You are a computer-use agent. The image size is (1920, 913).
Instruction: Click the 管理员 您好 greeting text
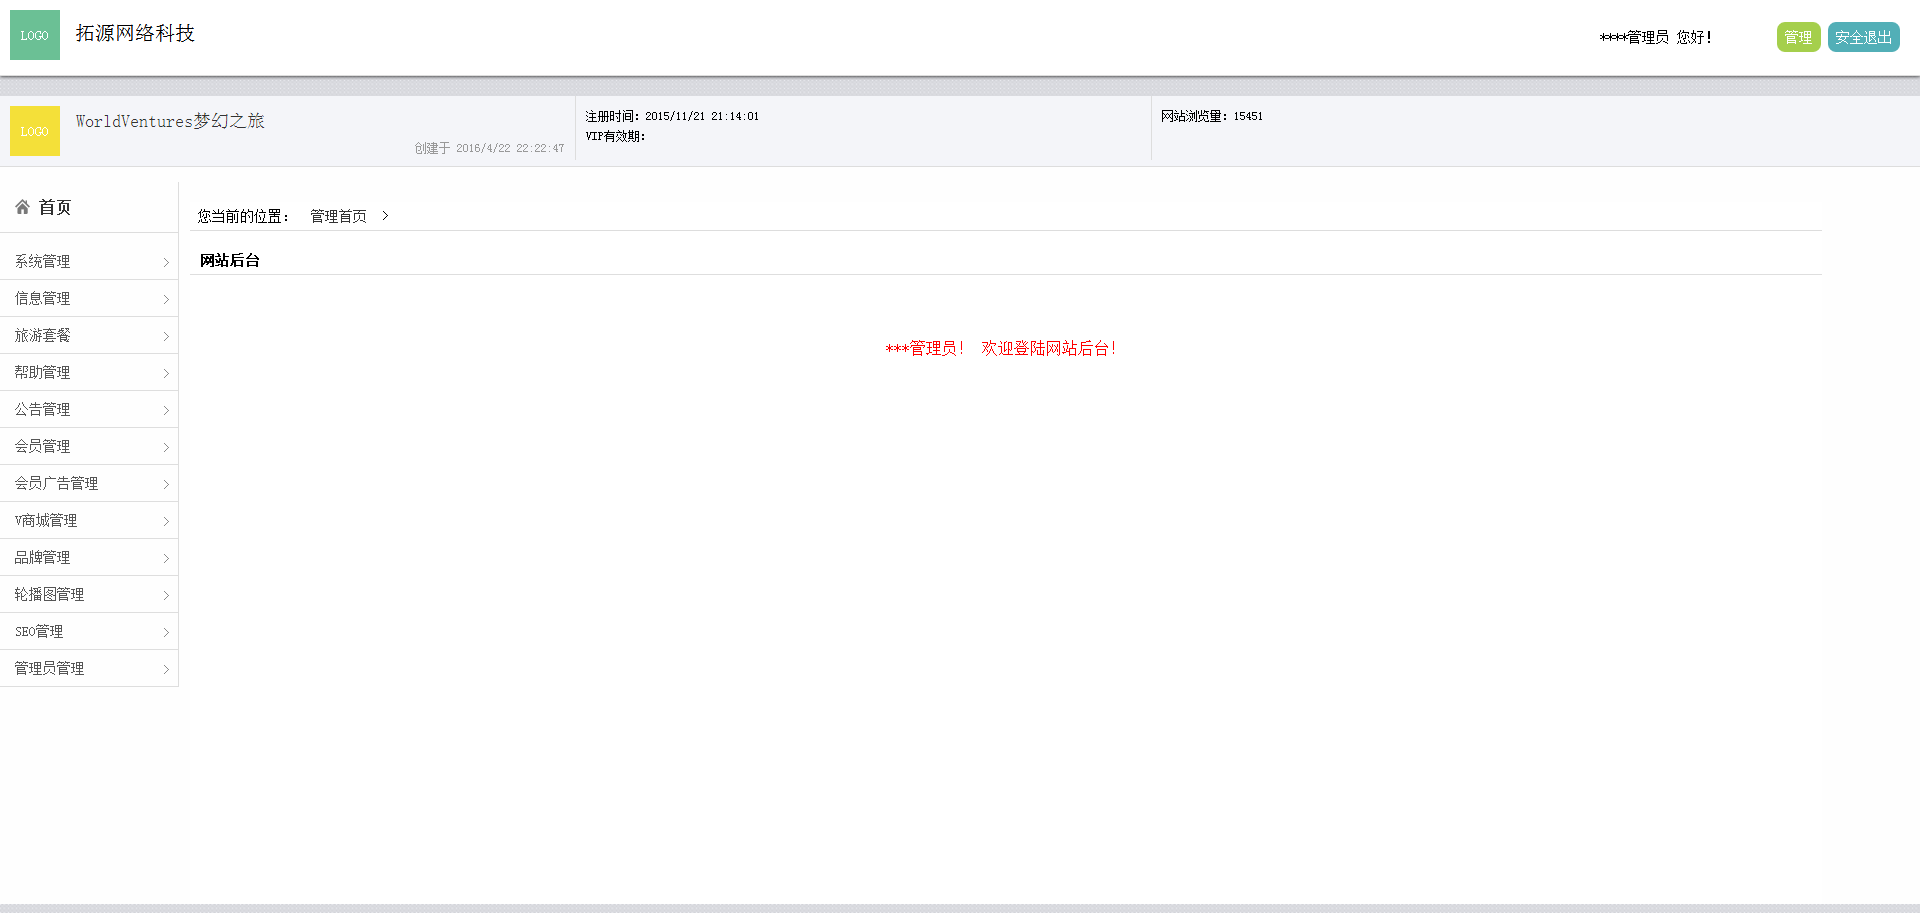coord(1655,37)
